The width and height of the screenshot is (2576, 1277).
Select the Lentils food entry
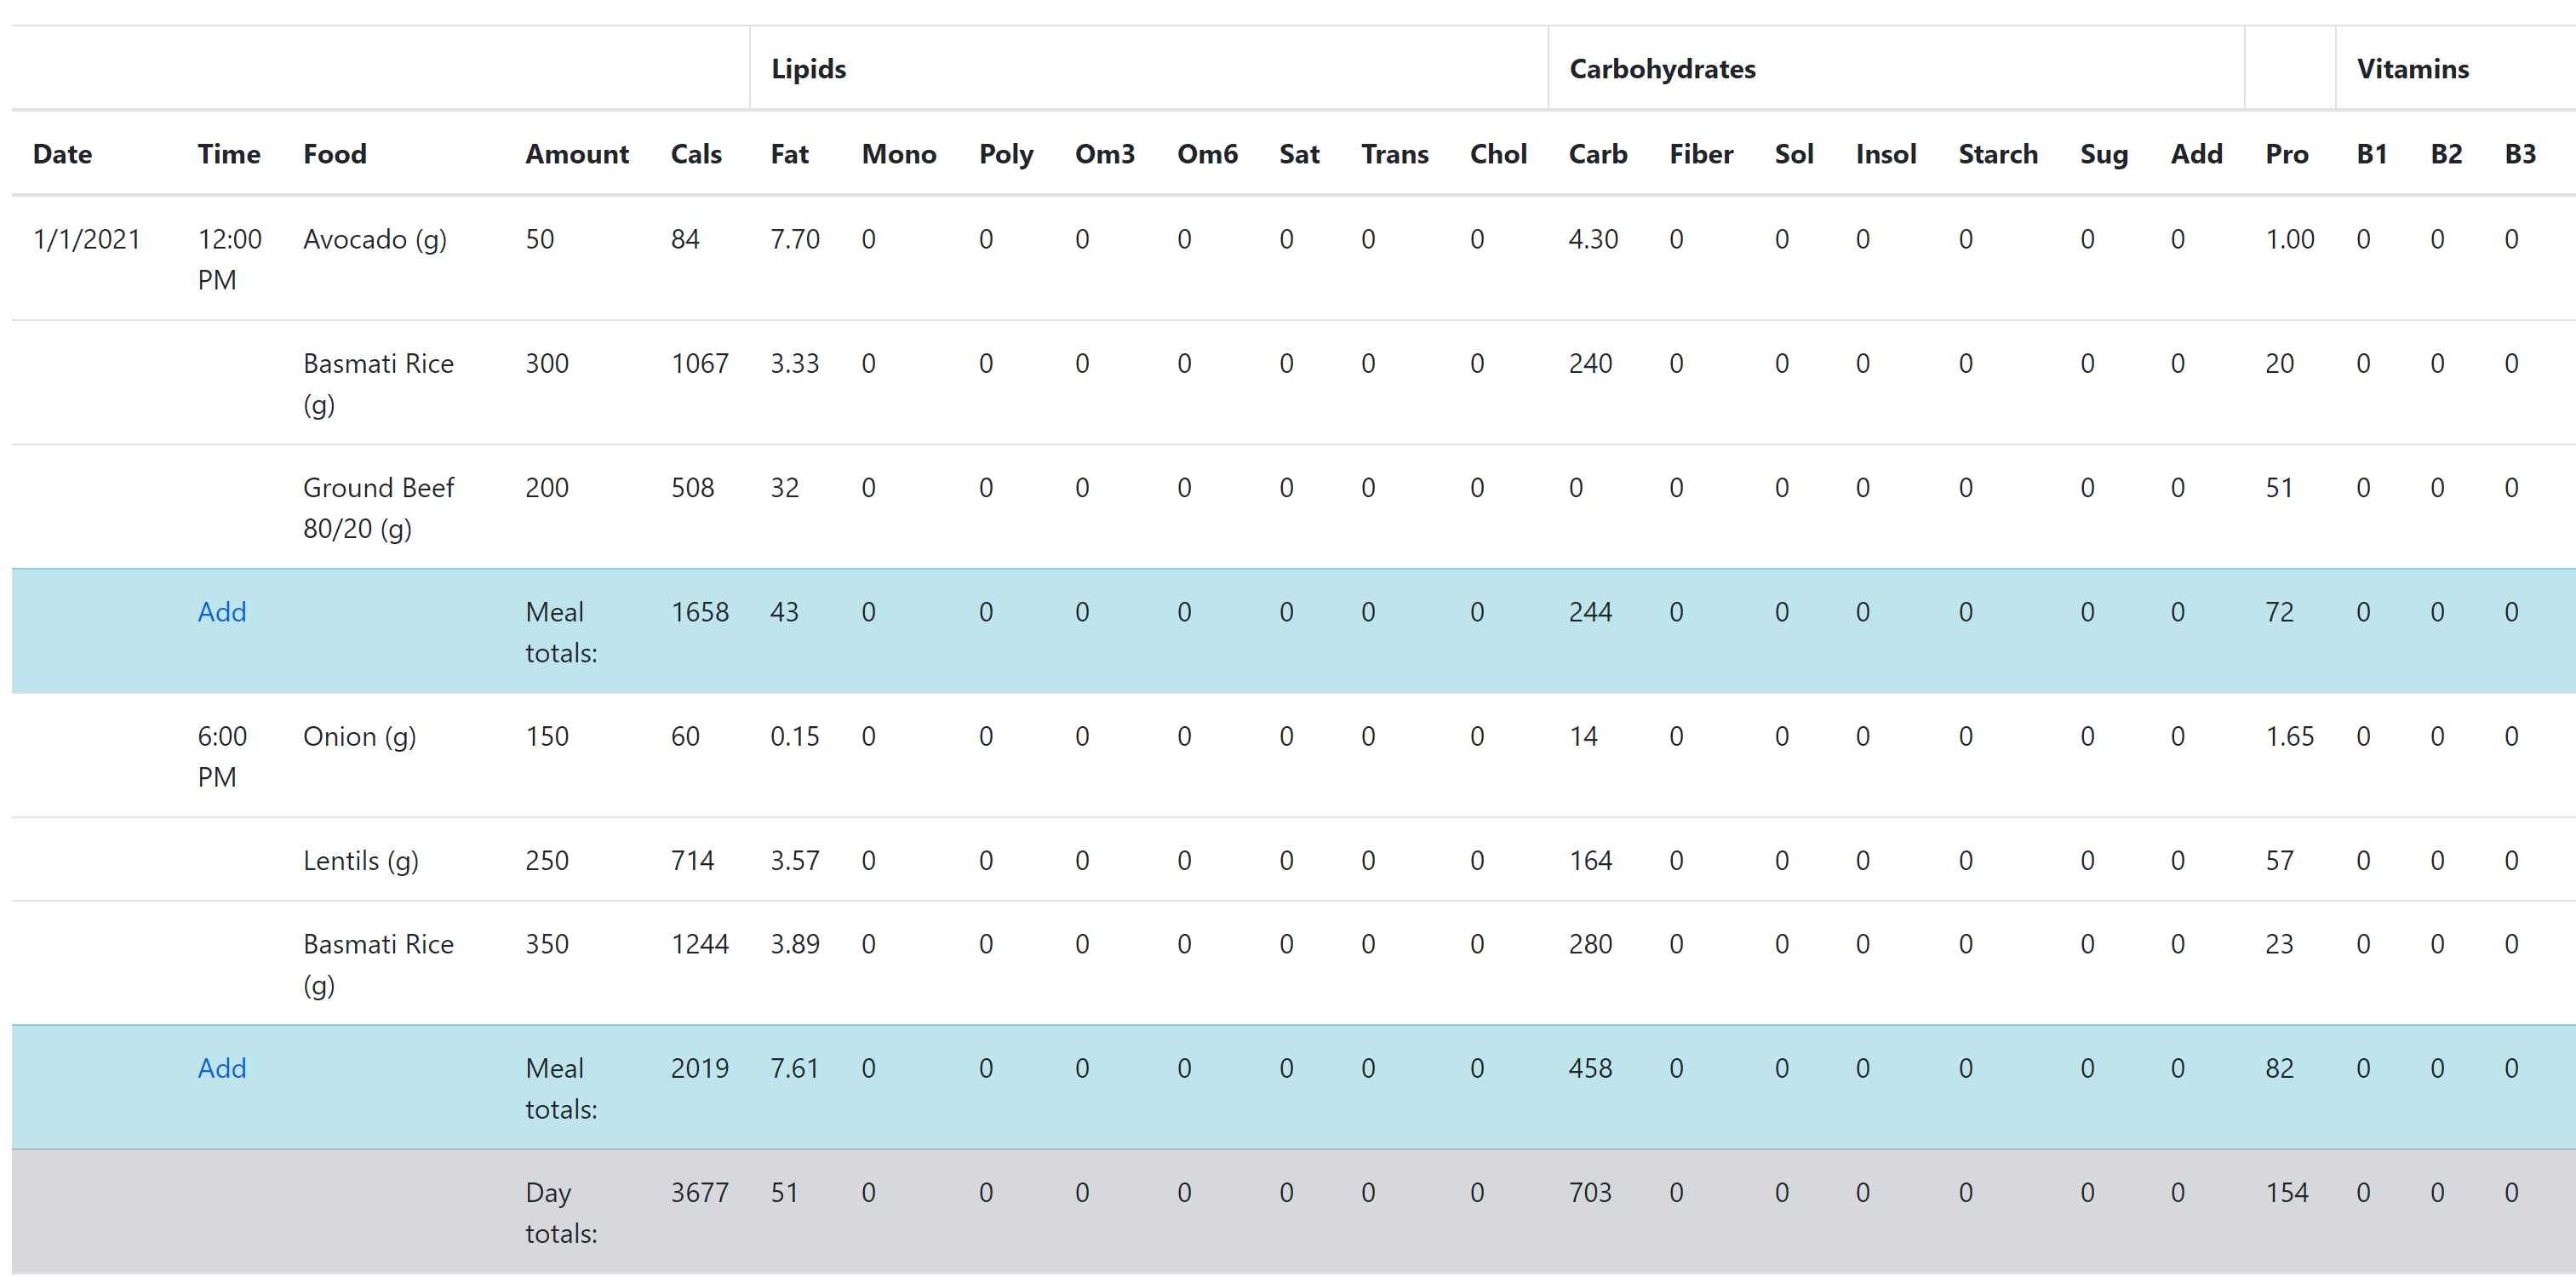click(361, 859)
